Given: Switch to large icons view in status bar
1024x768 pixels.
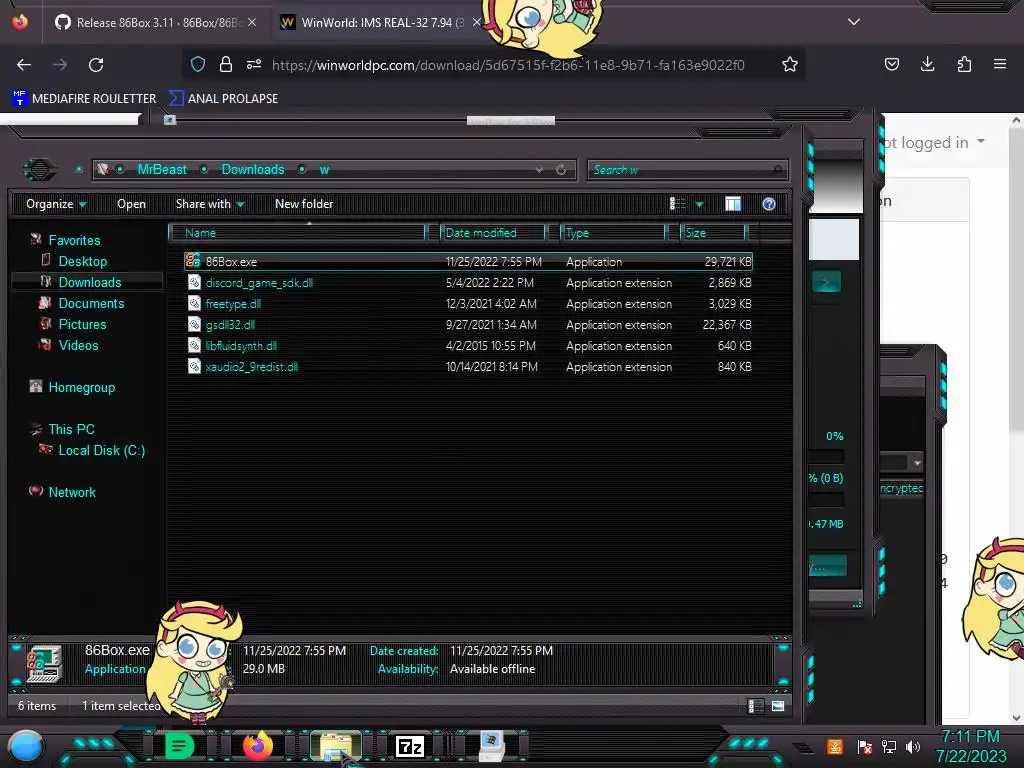Looking at the screenshot, I should pos(778,705).
